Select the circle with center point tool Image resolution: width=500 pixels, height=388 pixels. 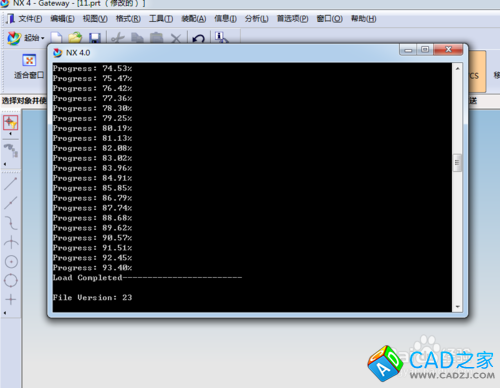point(11,262)
